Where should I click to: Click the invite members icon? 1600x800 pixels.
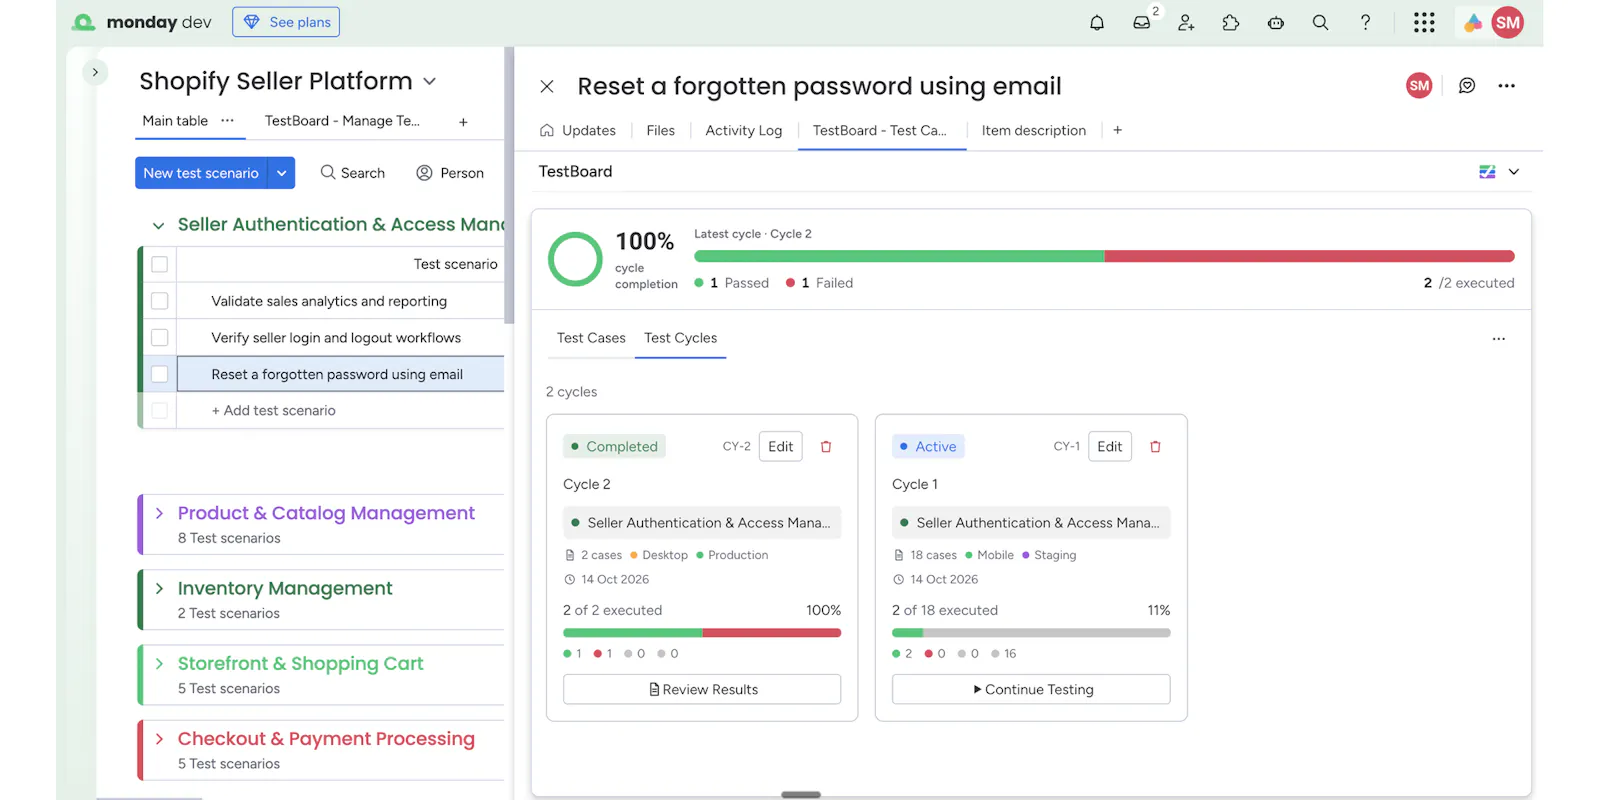click(1186, 22)
